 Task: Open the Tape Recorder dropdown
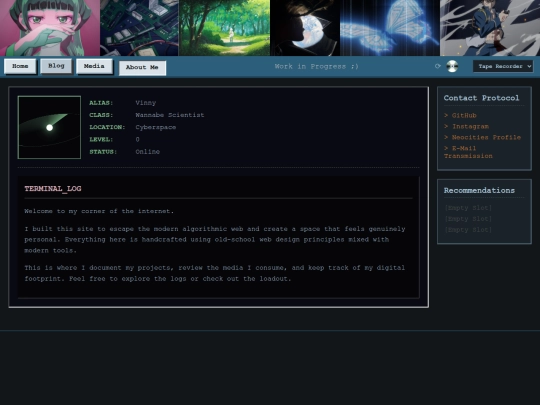click(x=503, y=66)
